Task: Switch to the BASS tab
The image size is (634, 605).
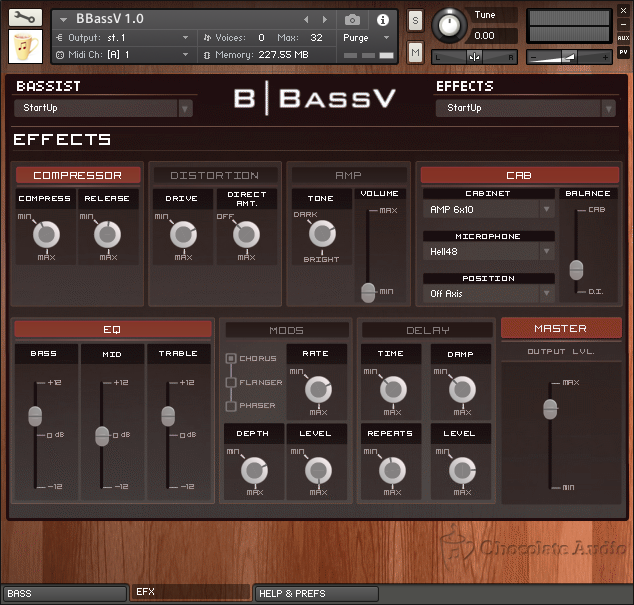Action: pos(64,593)
